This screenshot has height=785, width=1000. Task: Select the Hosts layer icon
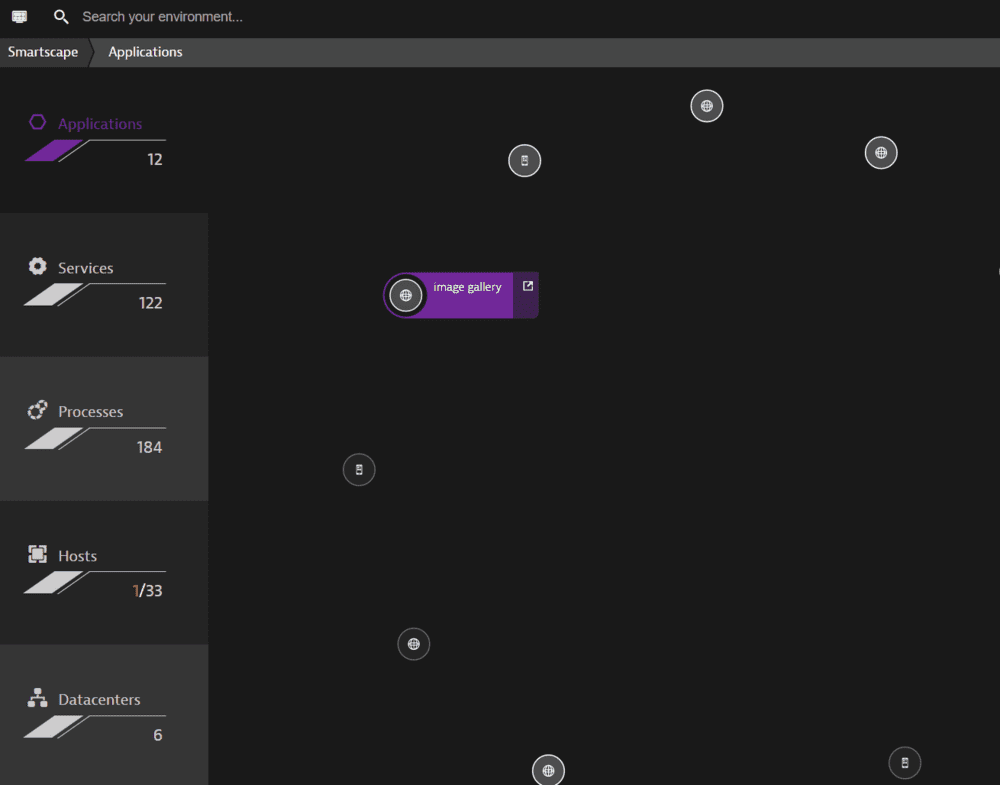[x=37, y=554]
